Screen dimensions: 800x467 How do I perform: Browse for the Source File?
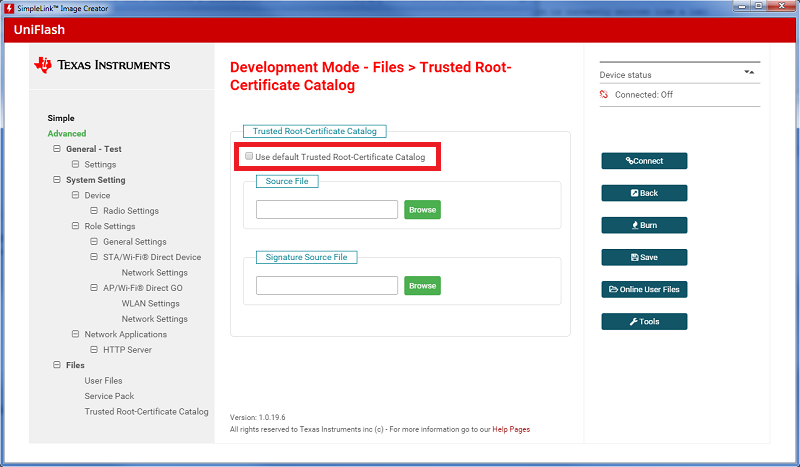coord(422,210)
